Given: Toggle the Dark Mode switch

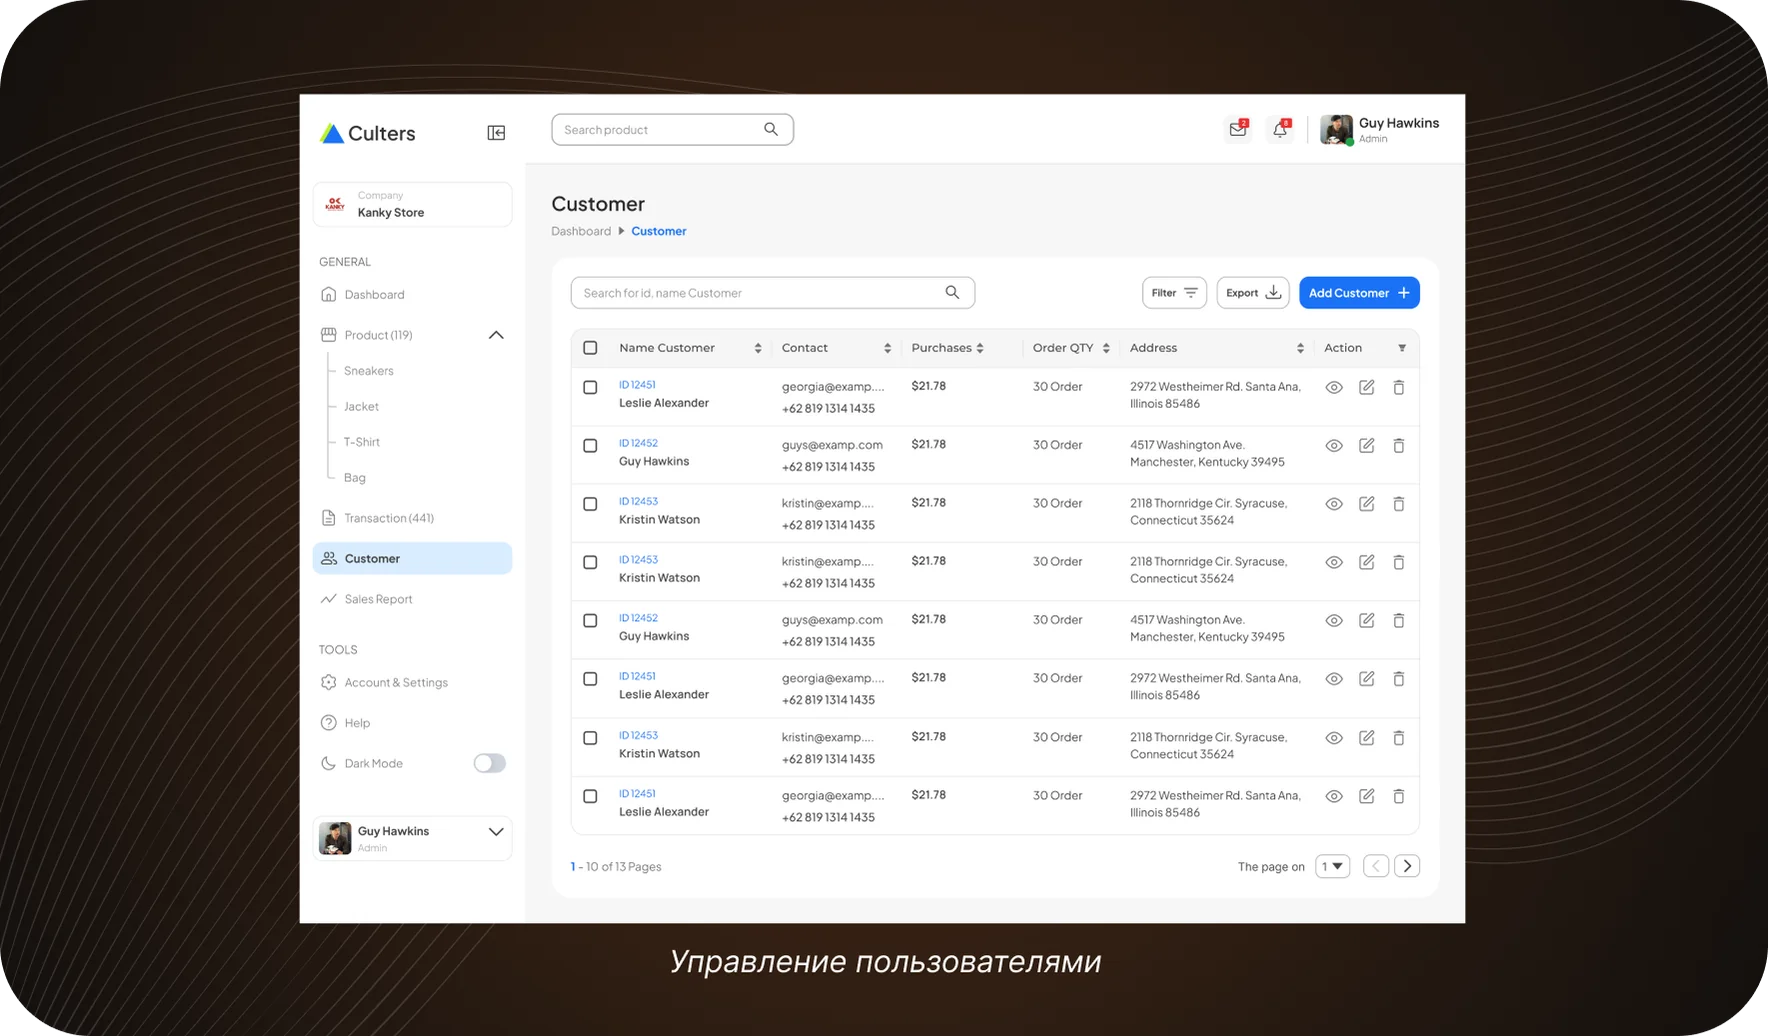Looking at the screenshot, I should tap(489, 763).
